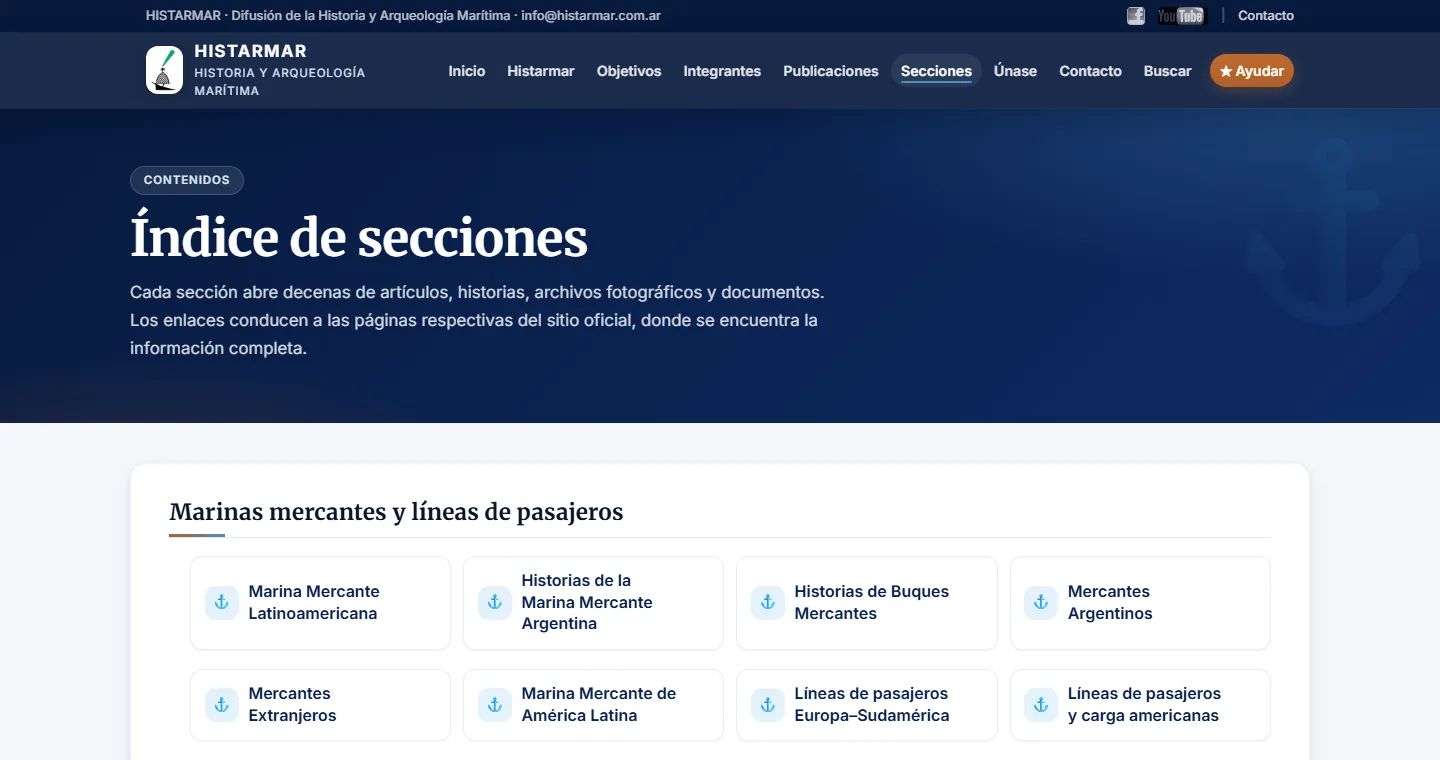Open the Publicaciones menu item
This screenshot has width=1440, height=760.
pos(831,71)
